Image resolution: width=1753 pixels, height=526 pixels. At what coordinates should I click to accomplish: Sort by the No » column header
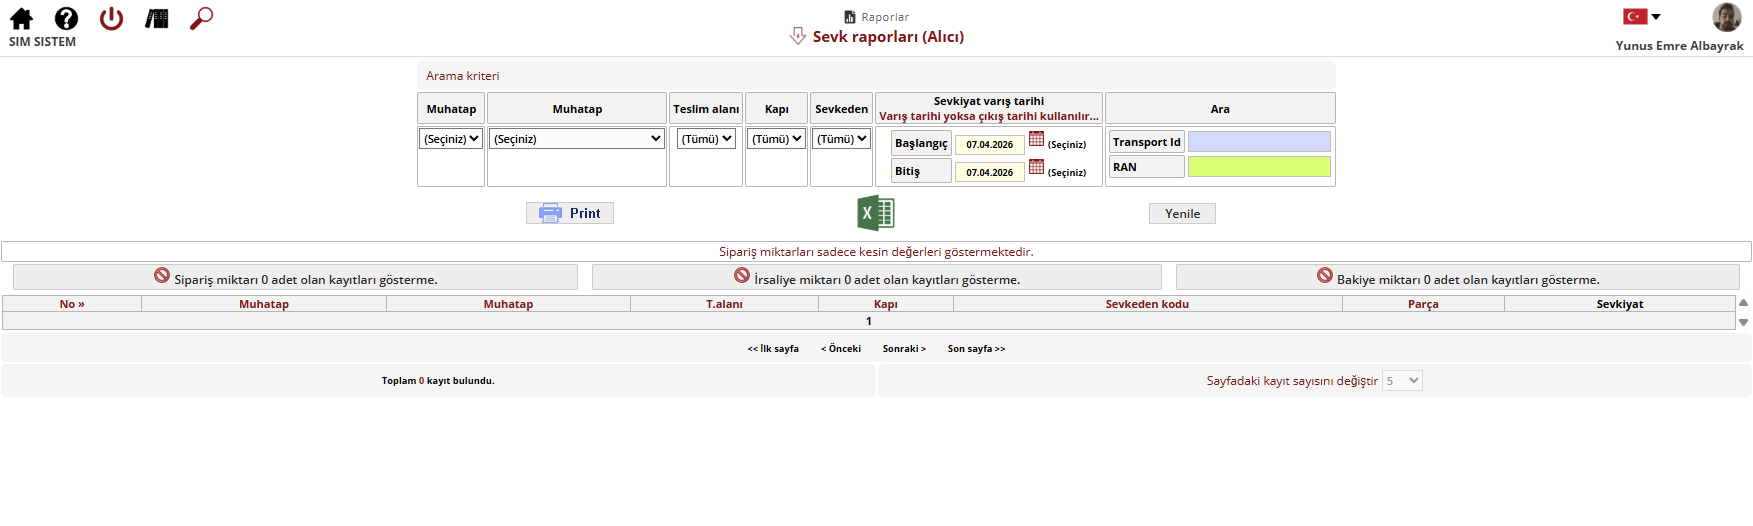[x=72, y=304]
